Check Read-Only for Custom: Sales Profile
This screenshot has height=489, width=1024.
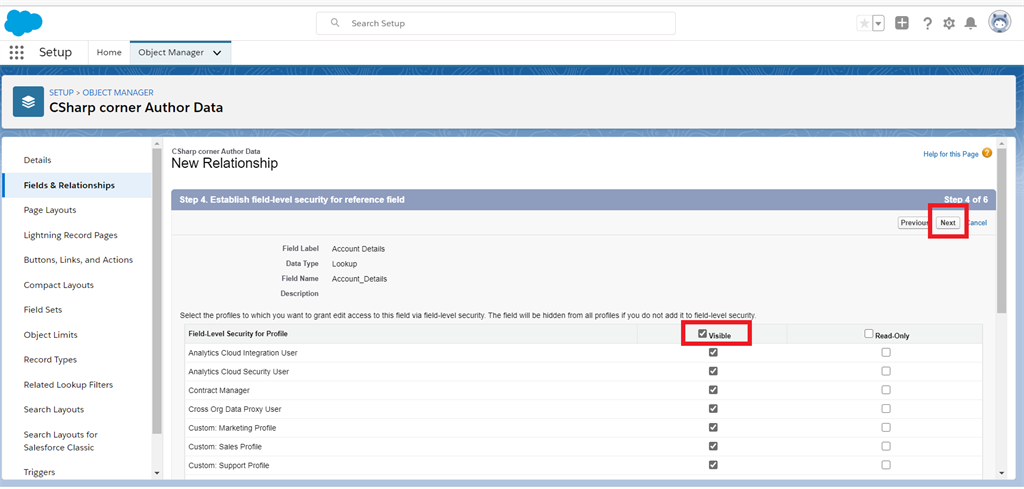[886, 447]
